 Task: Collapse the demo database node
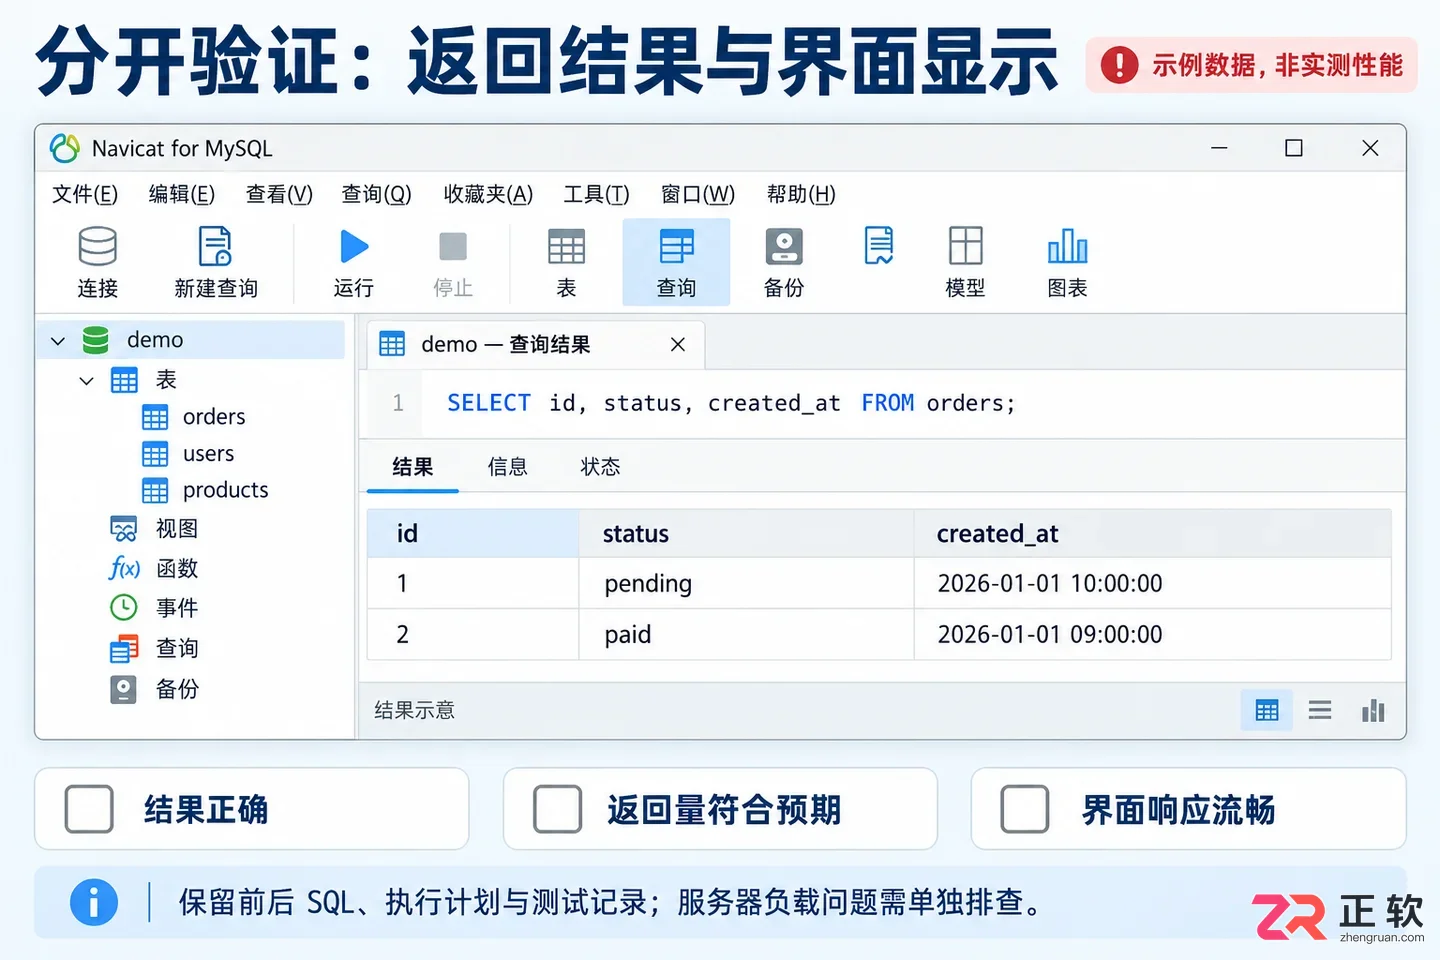tap(58, 341)
